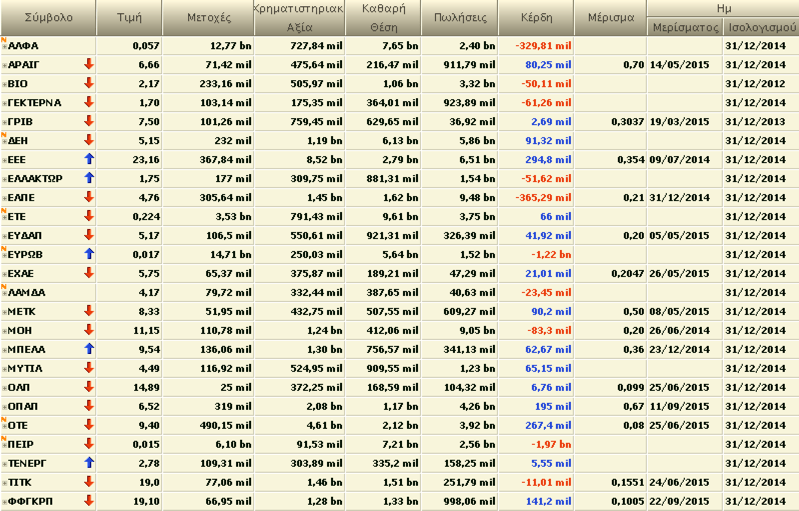Select the ΛΑΜΔΑ symbol cell

tap(48, 292)
